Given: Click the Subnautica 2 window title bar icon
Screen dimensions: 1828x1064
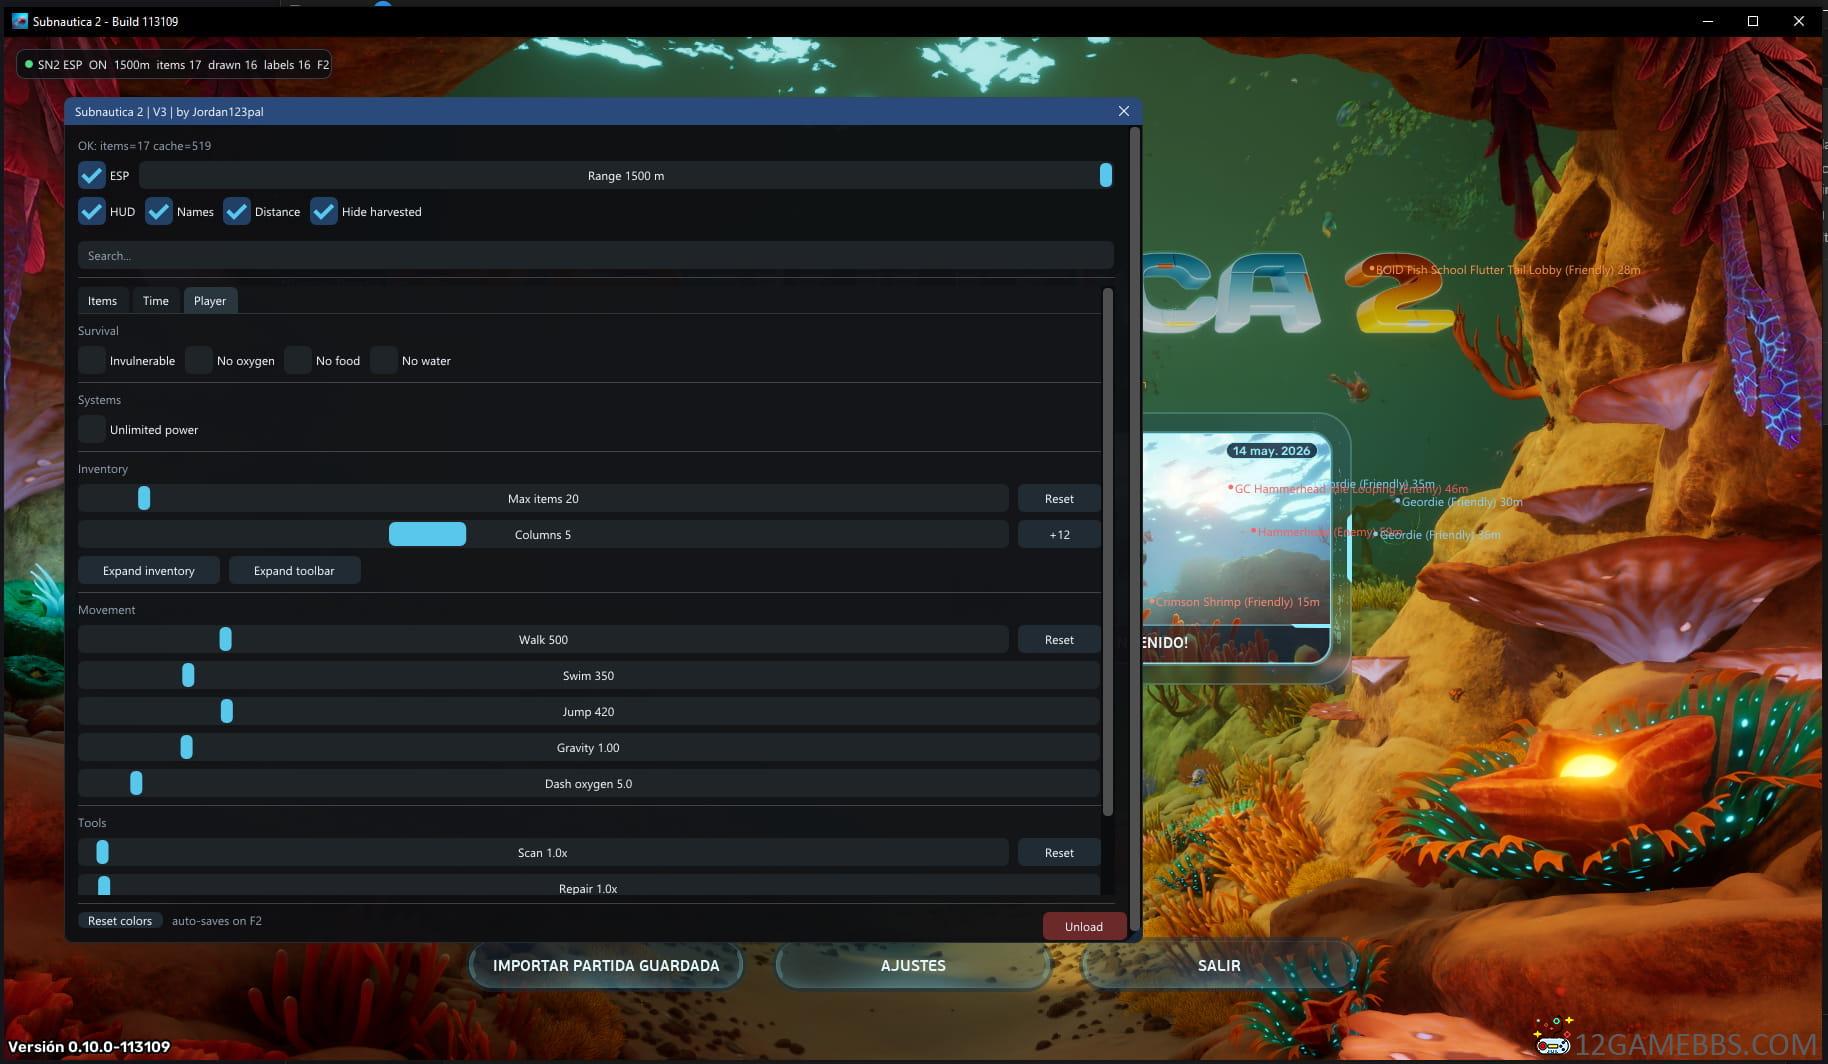Looking at the screenshot, I should click(x=20, y=21).
